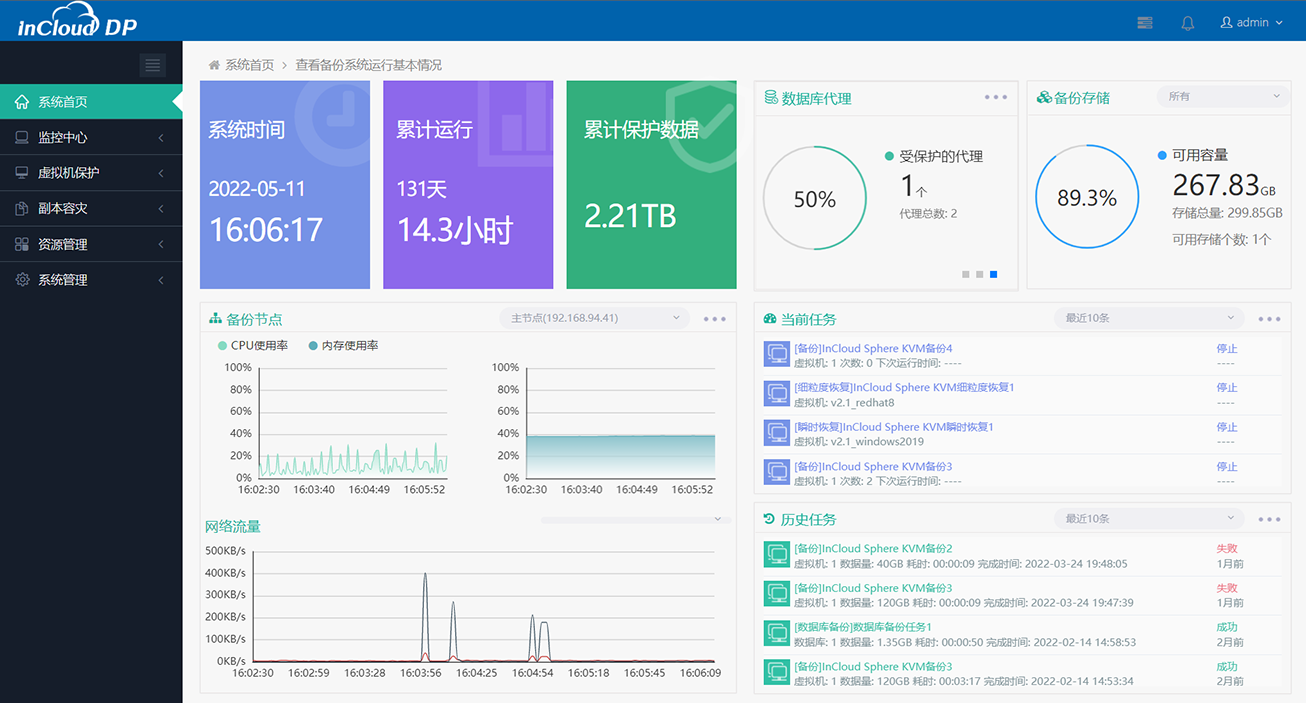Click the home icon in breadcrumb
The height and width of the screenshot is (703, 1306).
pyautogui.click(x=214, y=65)
